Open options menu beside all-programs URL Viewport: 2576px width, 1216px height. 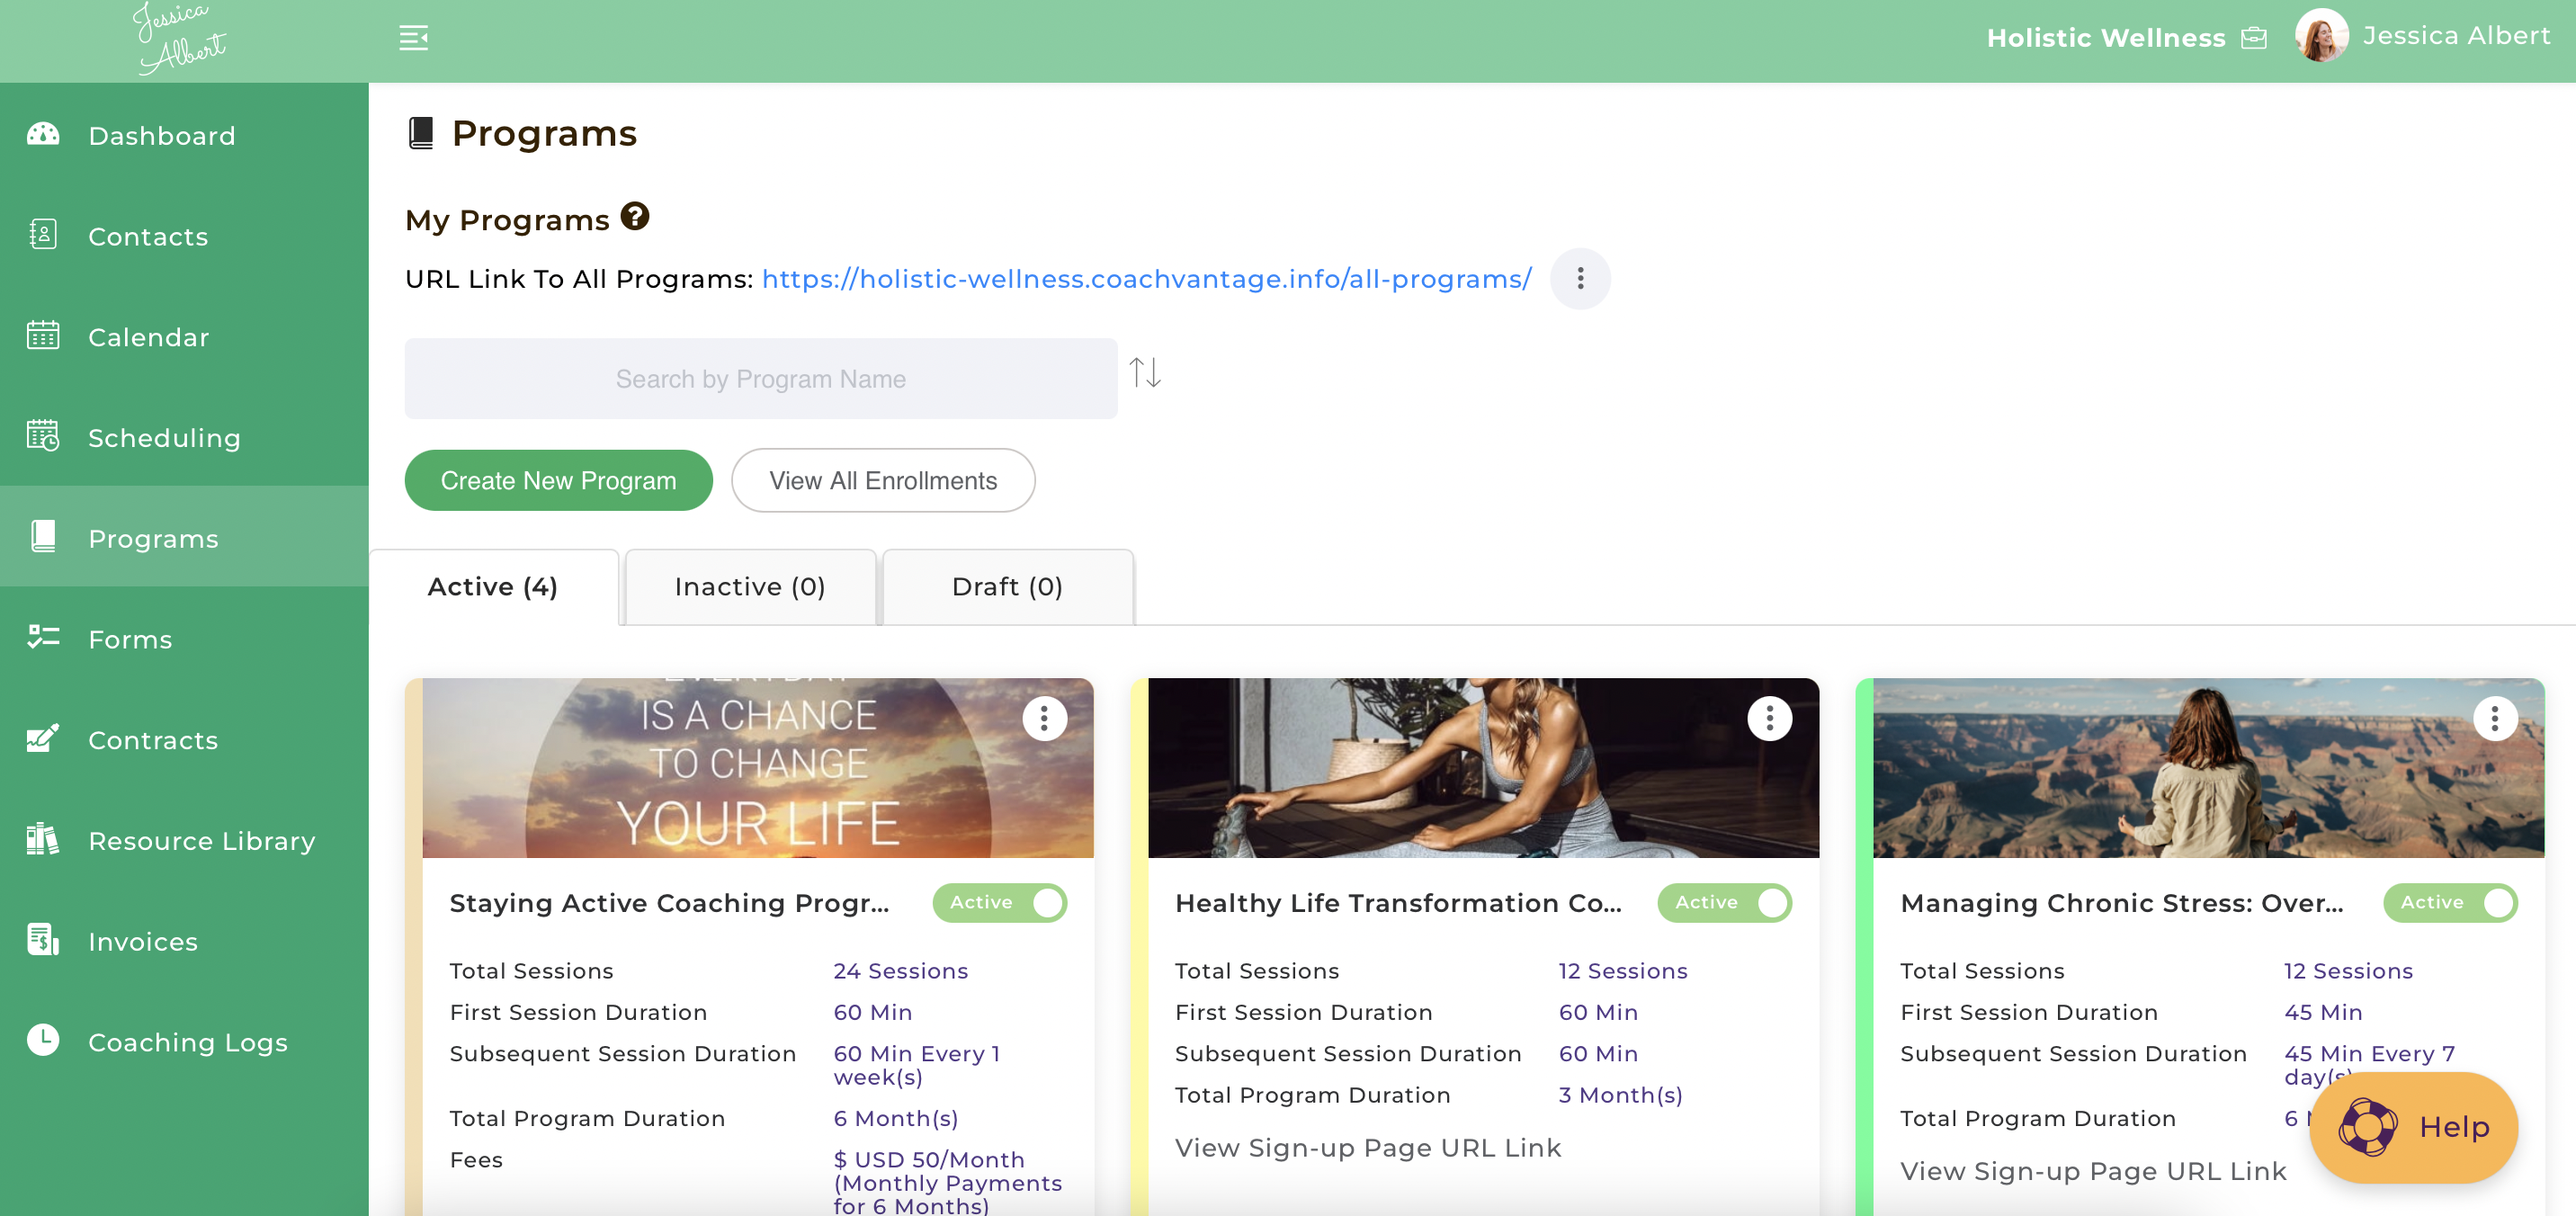click(x=1581, y=278)
